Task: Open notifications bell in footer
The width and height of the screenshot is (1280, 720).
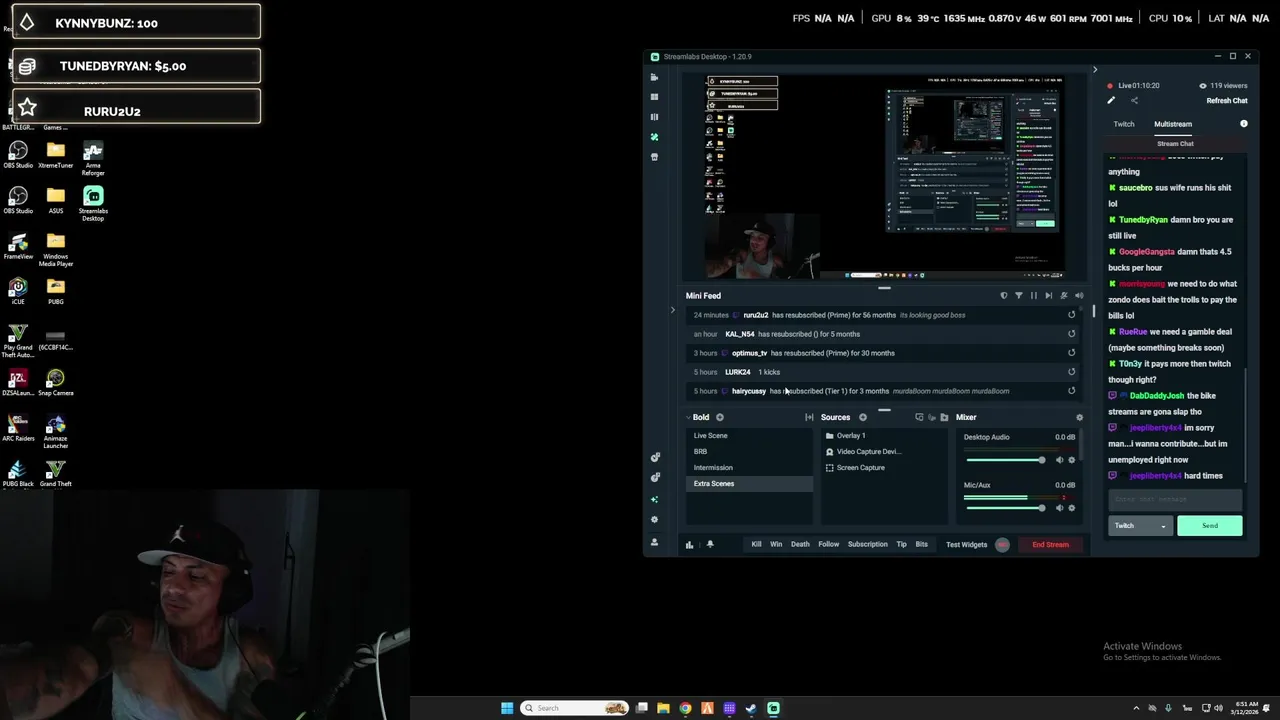Action: [x=710, y=545]
